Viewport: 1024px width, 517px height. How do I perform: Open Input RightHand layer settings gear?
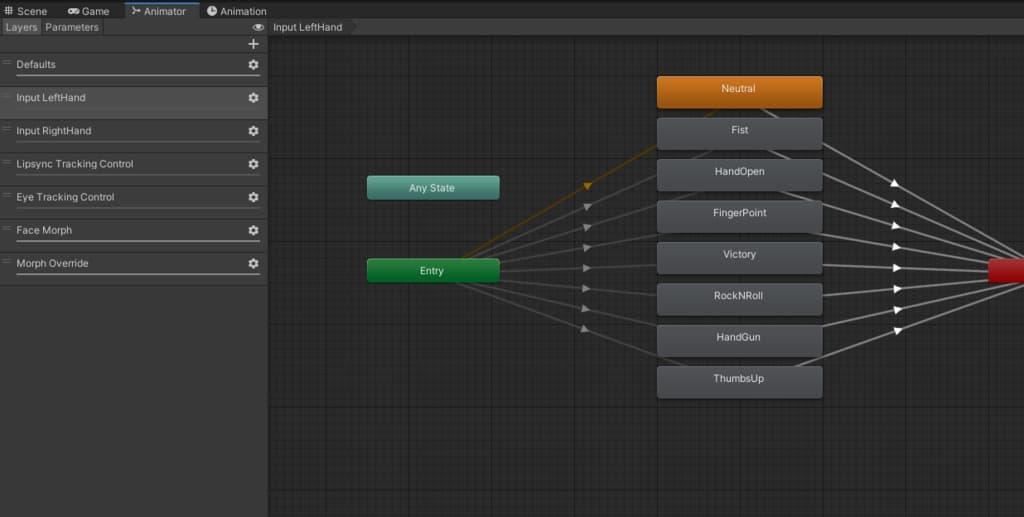[x=253, y=131]
